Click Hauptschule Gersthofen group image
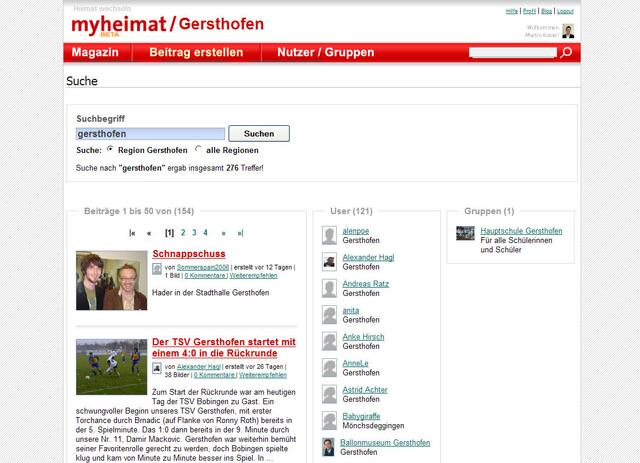Viewport: 640px width, 463px height. (x=465, y=233)
